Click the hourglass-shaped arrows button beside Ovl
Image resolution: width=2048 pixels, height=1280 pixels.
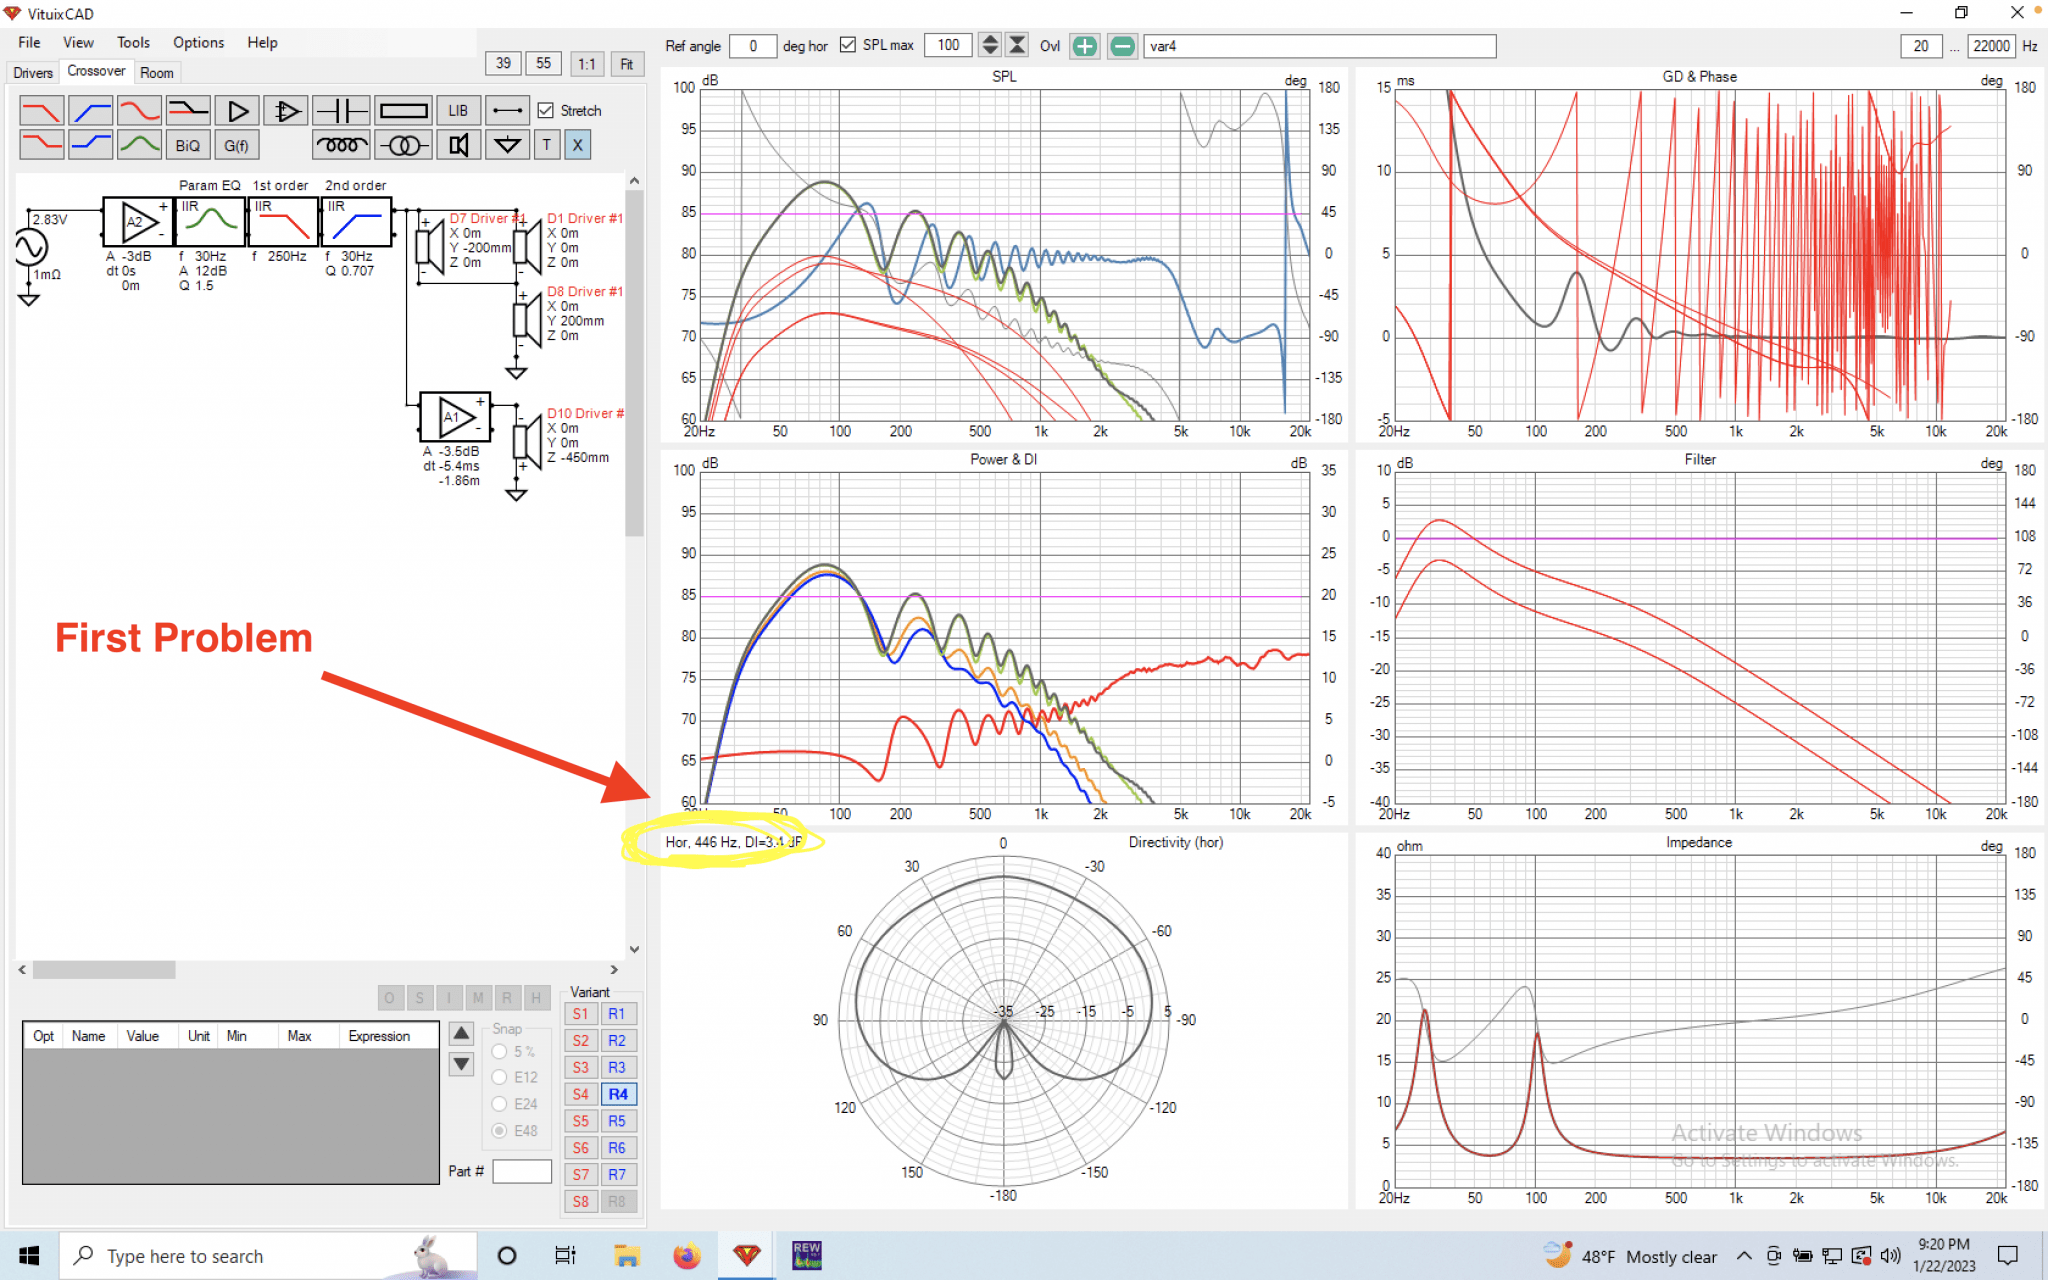tap(1017, 45)
